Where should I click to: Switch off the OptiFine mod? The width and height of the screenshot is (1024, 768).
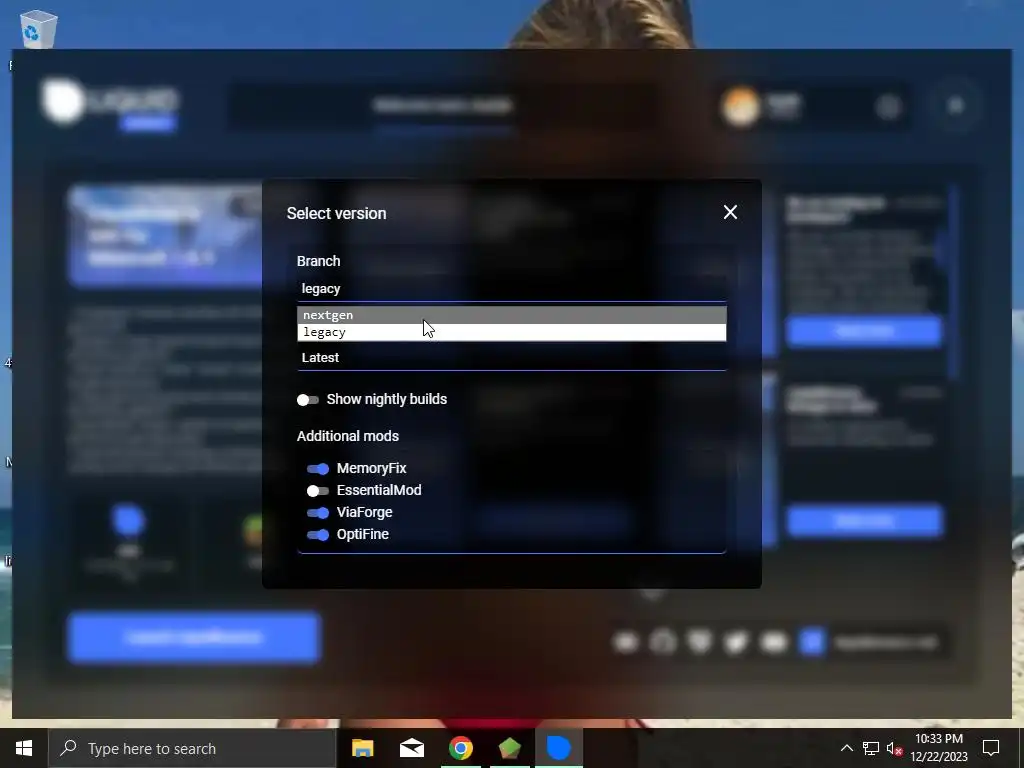318,535
